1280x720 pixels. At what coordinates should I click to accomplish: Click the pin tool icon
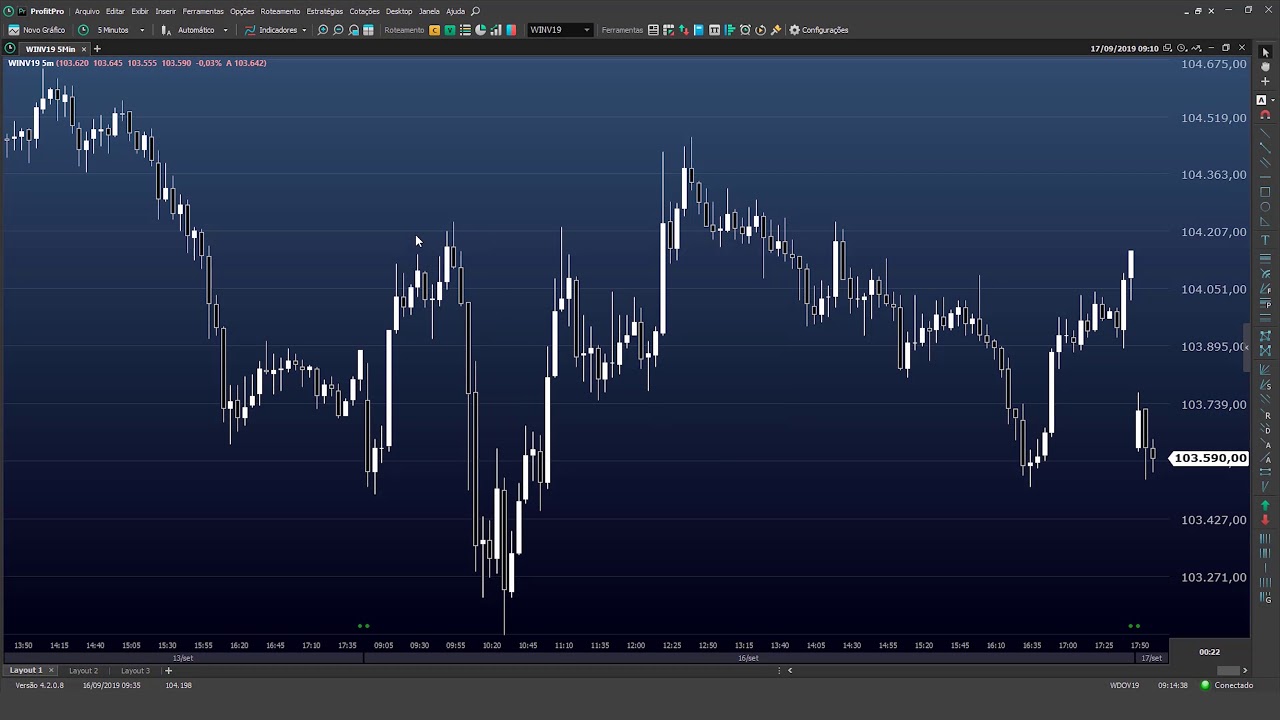pyautogui.click(x=775, y=30)
